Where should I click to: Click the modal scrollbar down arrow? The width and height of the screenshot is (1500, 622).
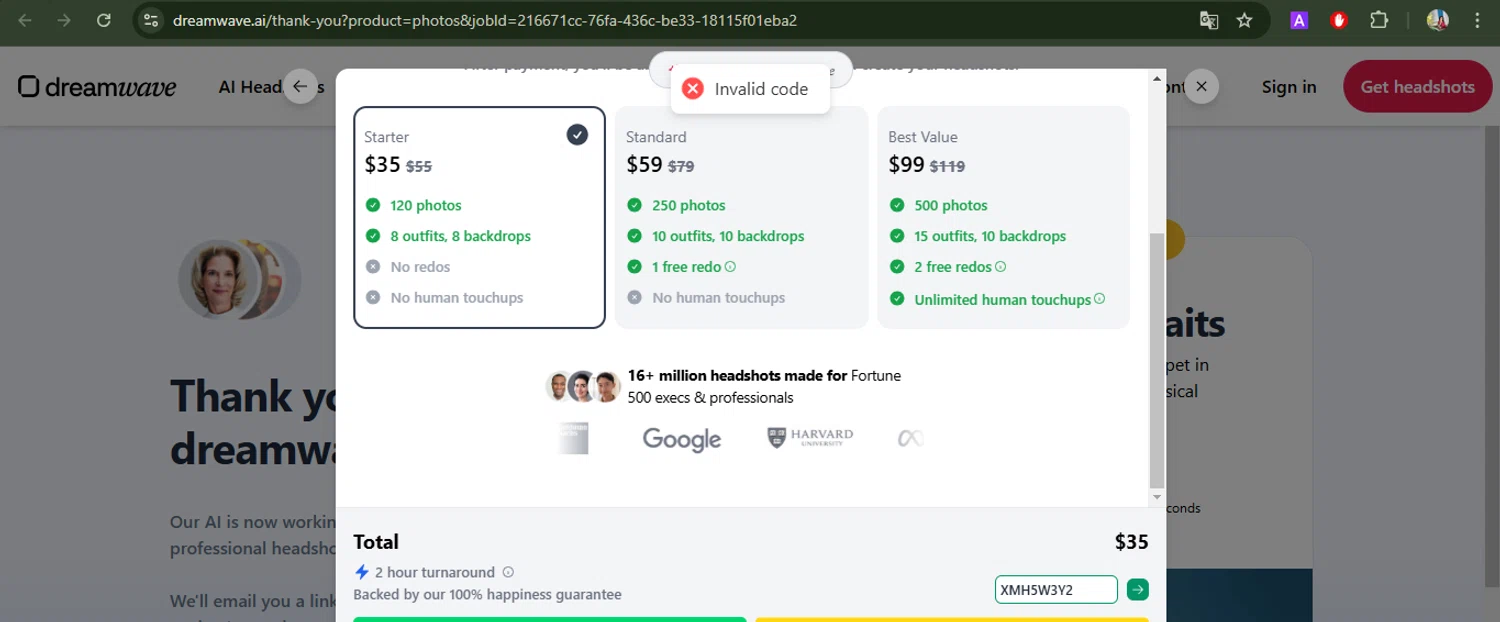click(1157, 497)
